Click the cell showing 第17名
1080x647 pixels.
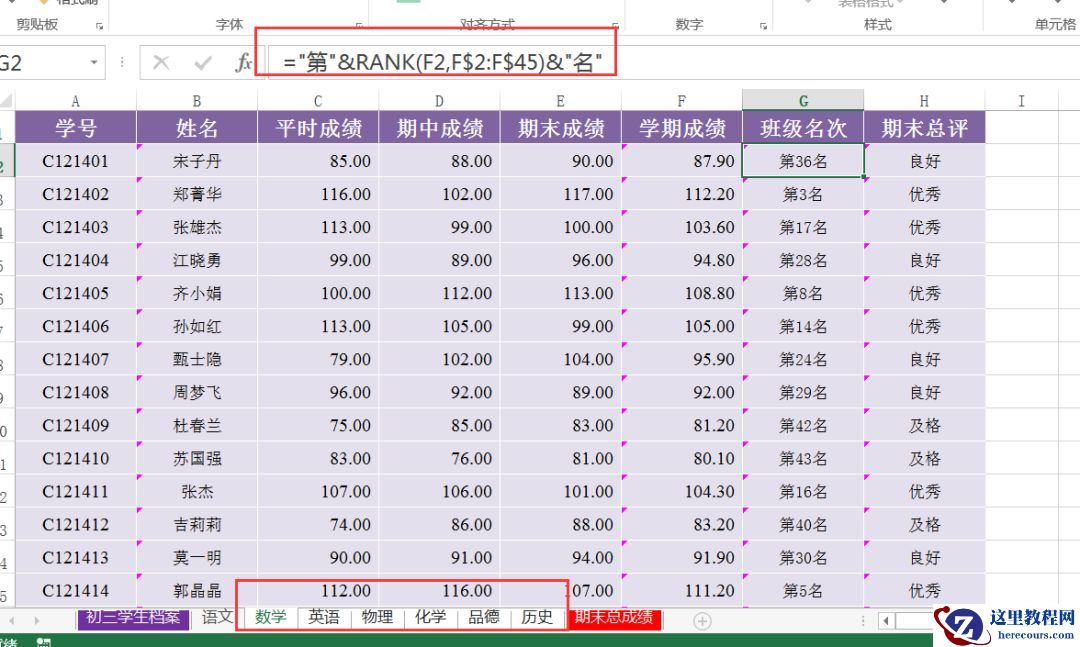tap(803, 227)
